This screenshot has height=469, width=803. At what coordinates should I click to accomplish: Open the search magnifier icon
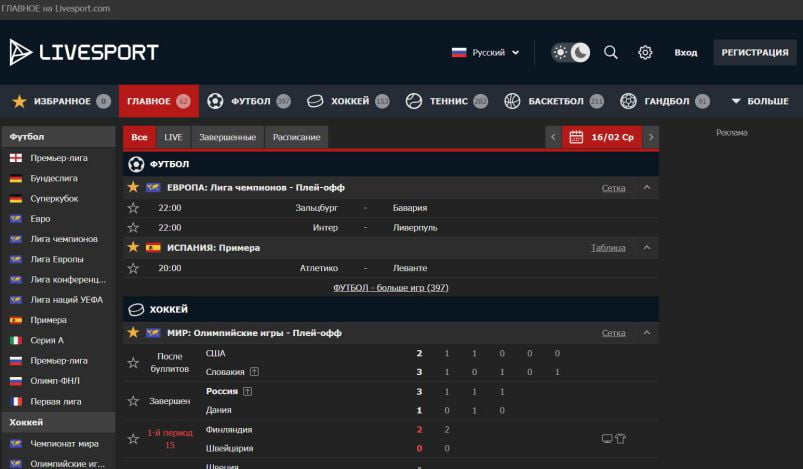(610, 52)
